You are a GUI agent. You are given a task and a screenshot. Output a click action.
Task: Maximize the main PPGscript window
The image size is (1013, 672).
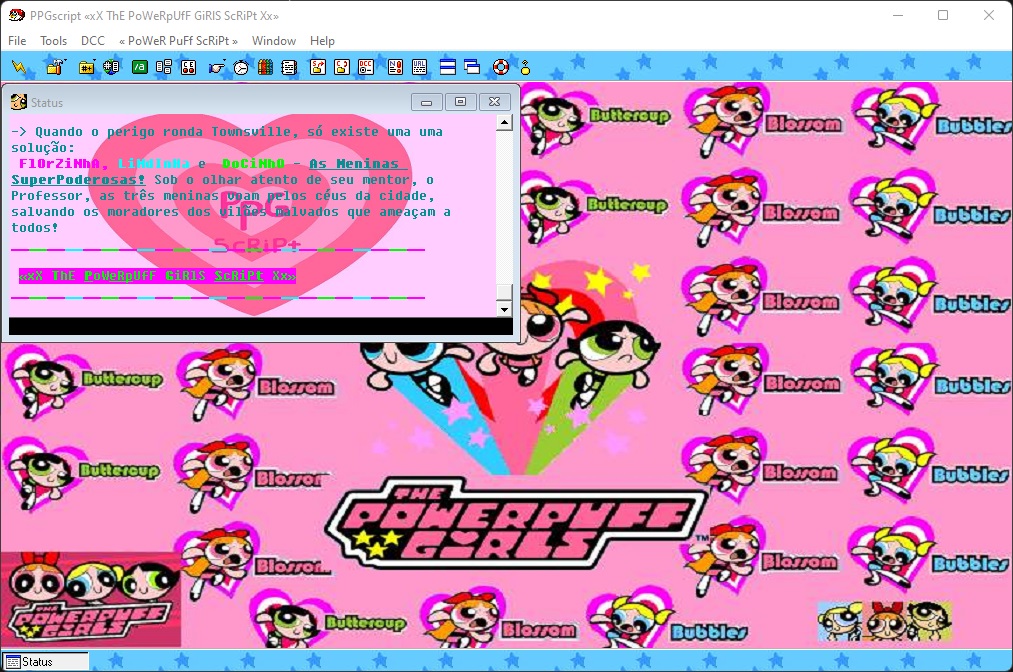943,15
